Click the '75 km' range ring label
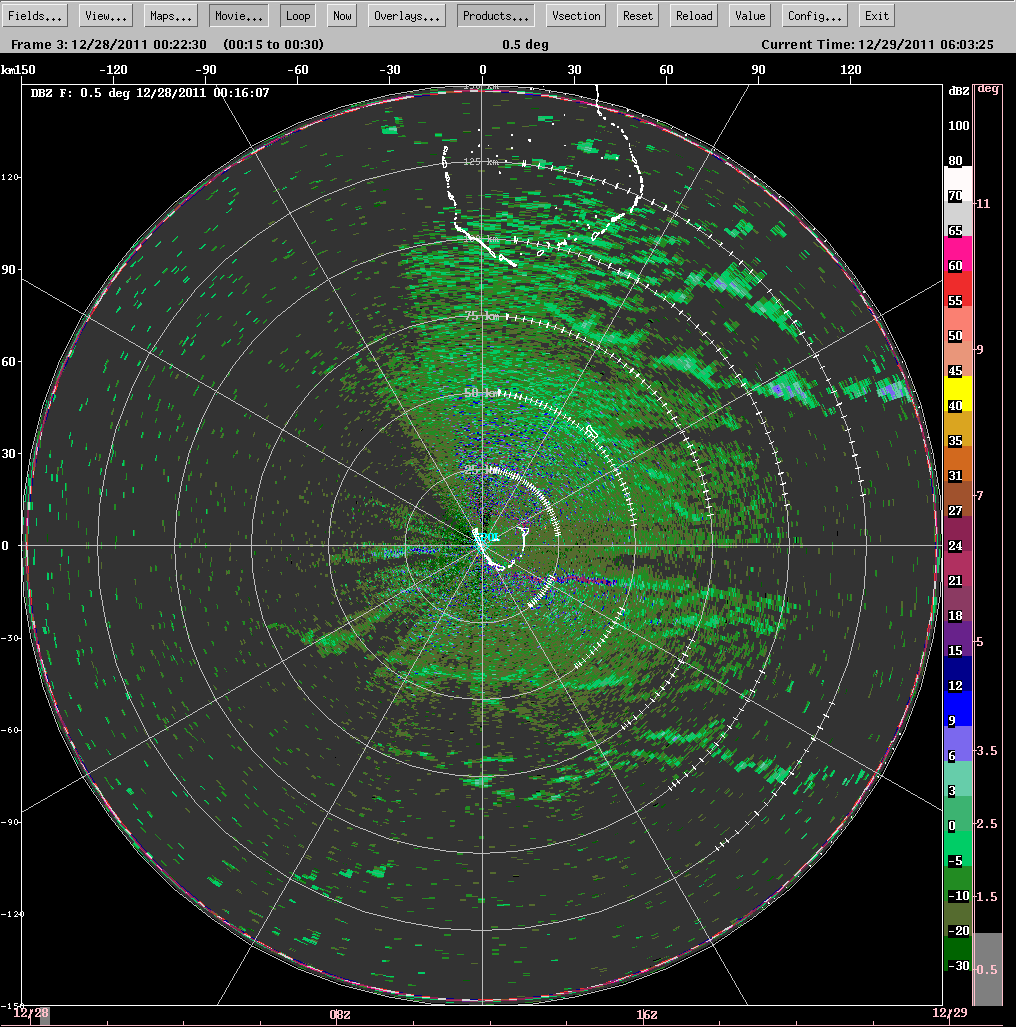1016x1027 pixels. 481,316
